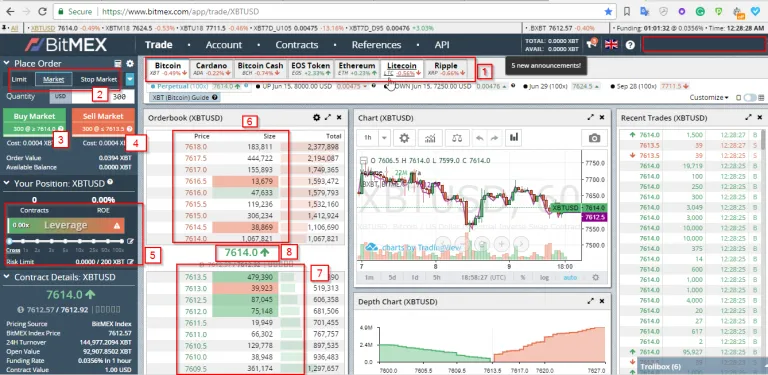Toggle the switch beside Customize
This screenshot has width=768, height=375.
click(749, 98)
